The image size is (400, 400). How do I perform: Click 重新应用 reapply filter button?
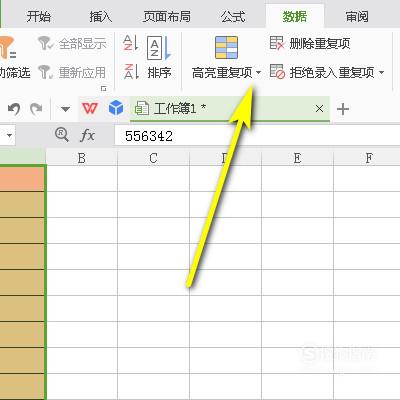72,72
